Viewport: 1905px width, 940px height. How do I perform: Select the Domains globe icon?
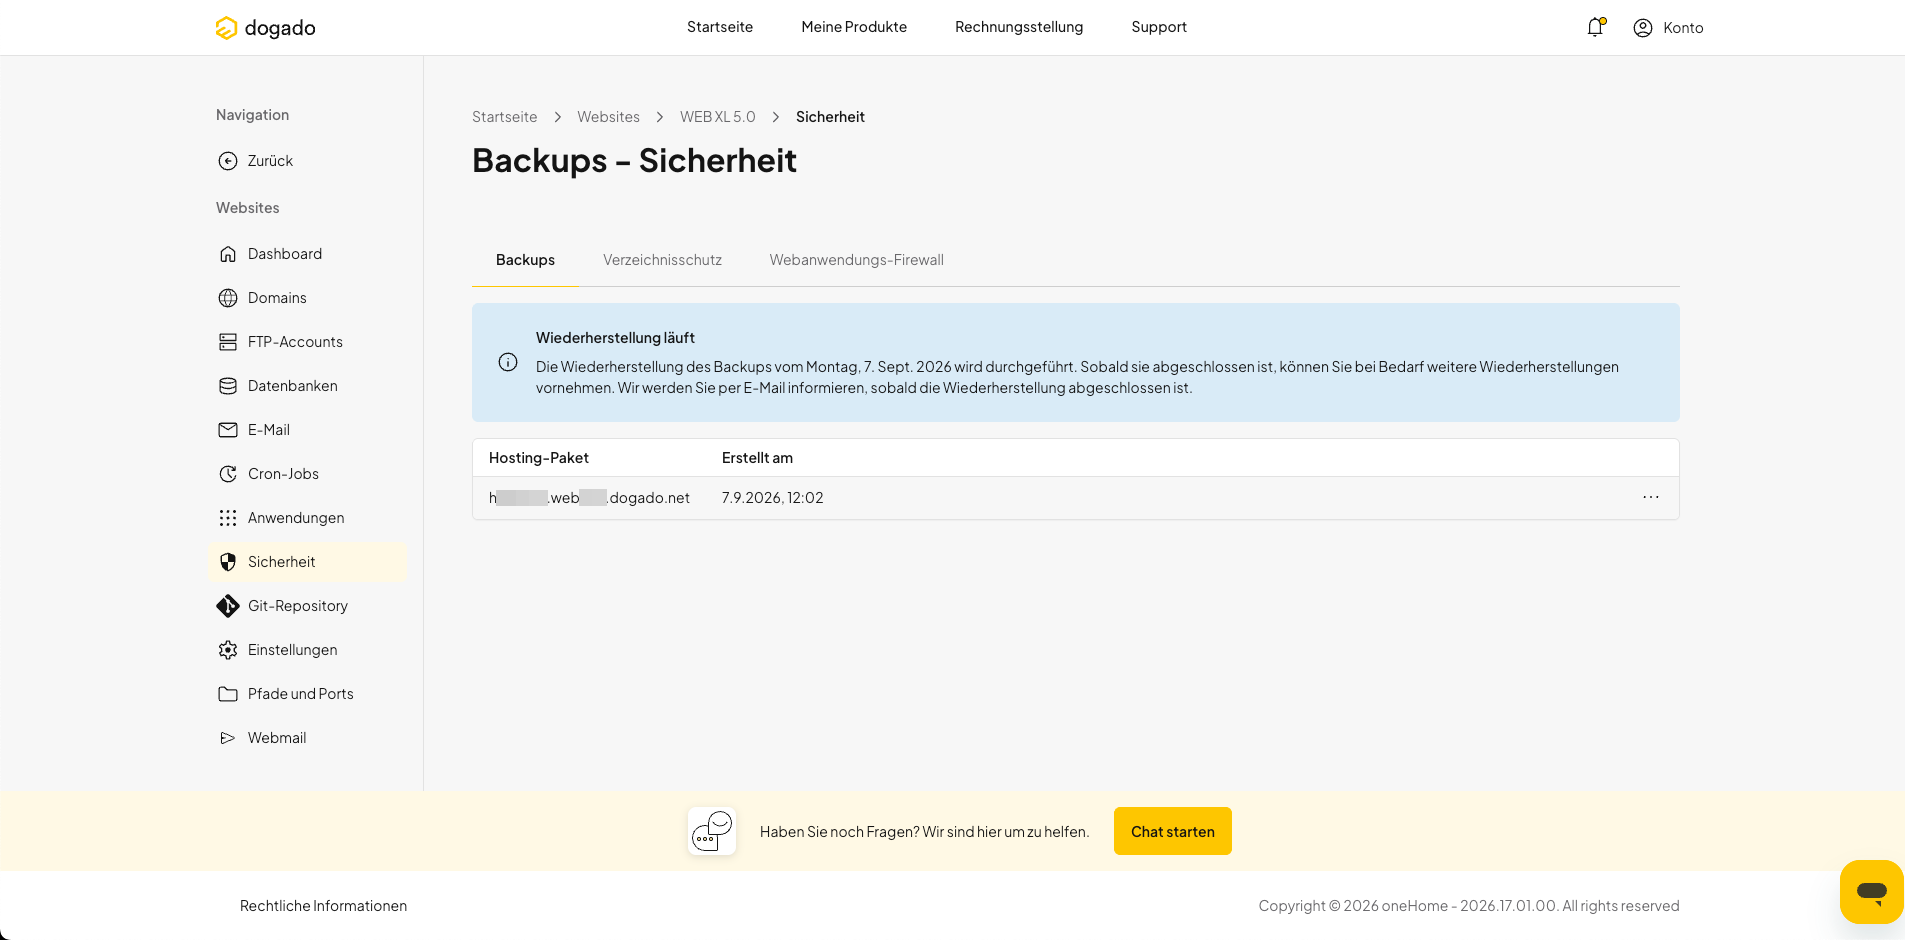click(x=228, y=298)
